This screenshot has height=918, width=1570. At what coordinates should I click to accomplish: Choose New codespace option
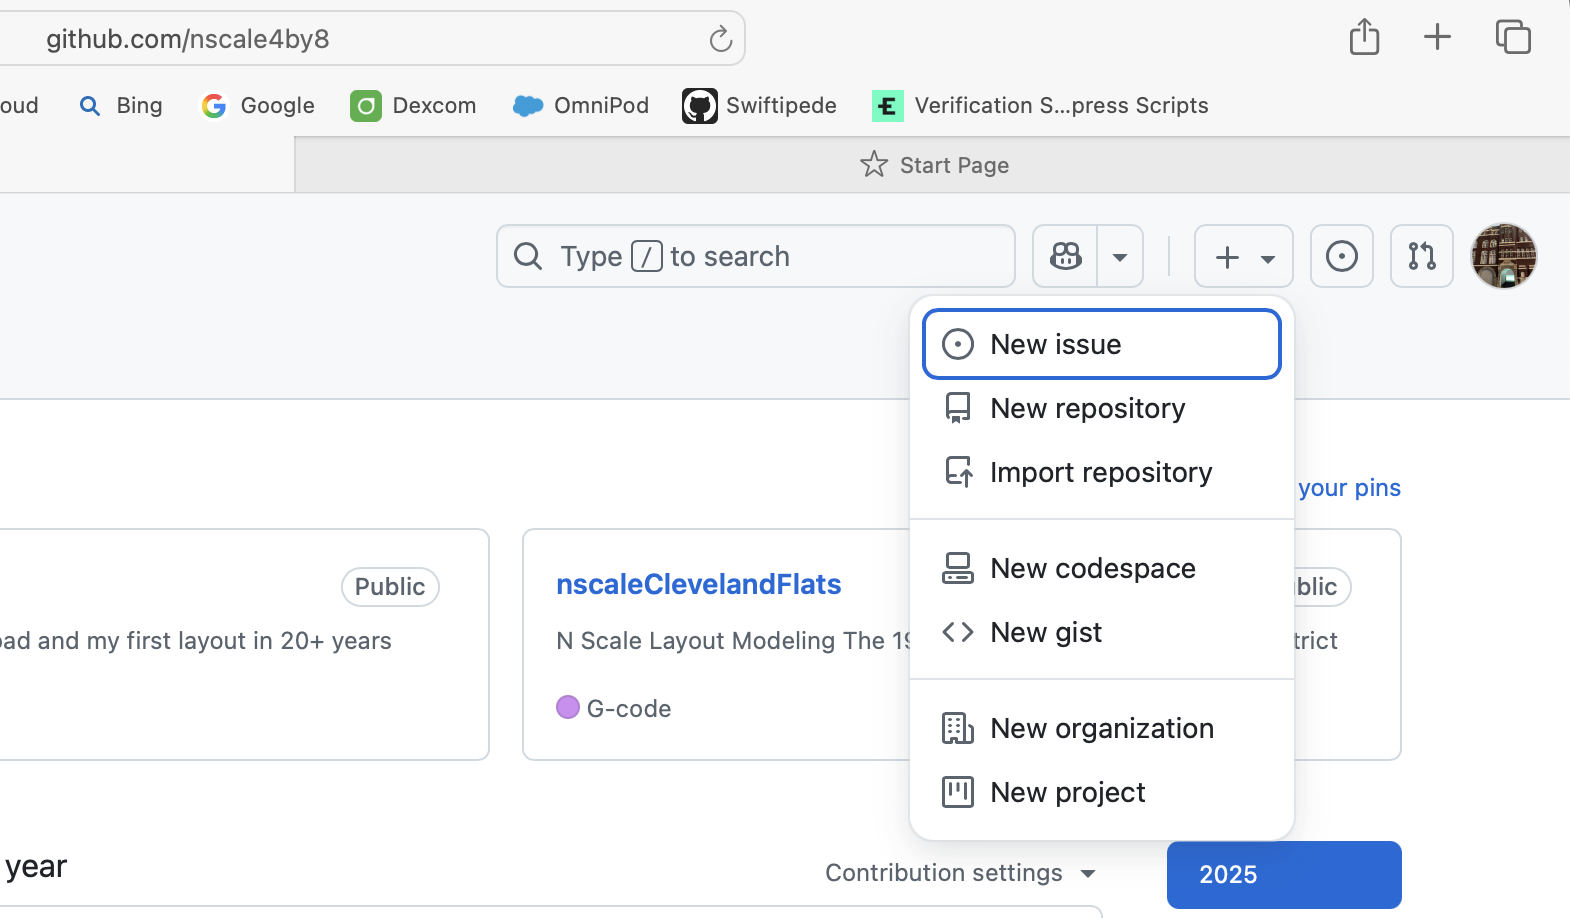pos(1102,568)
